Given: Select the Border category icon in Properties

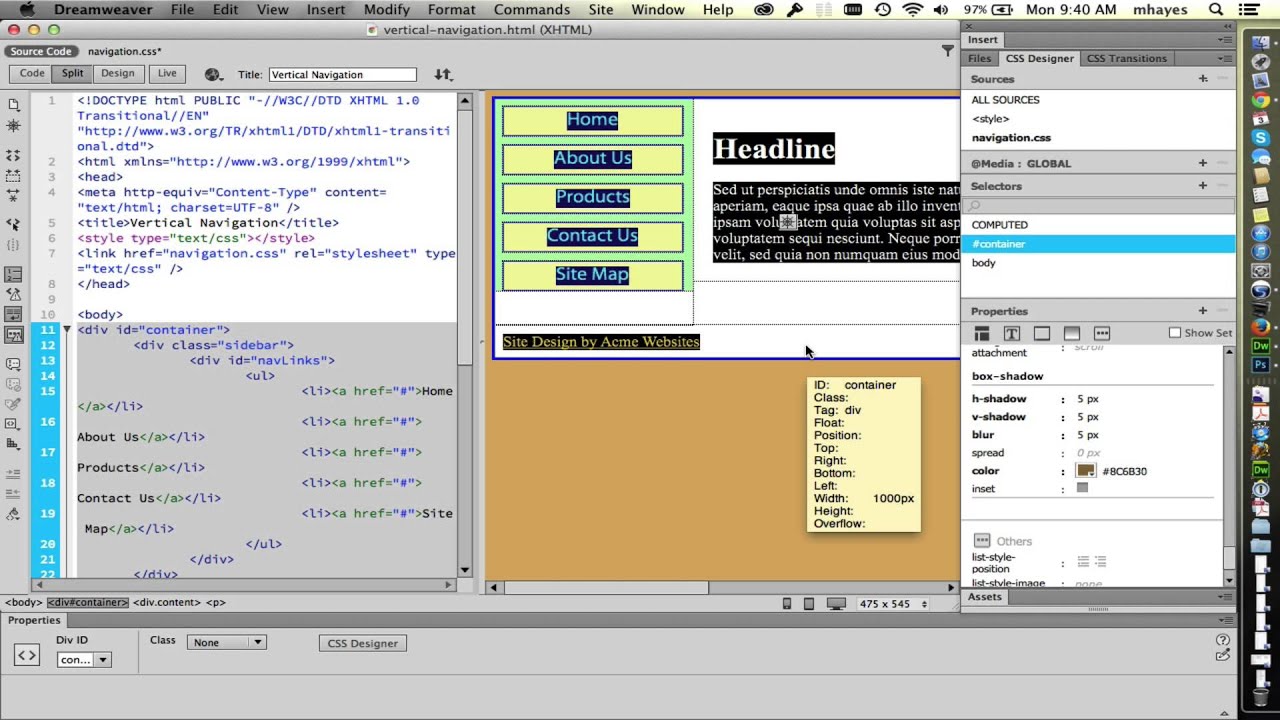Looking at the screenshot, I should click(1042, 333).
